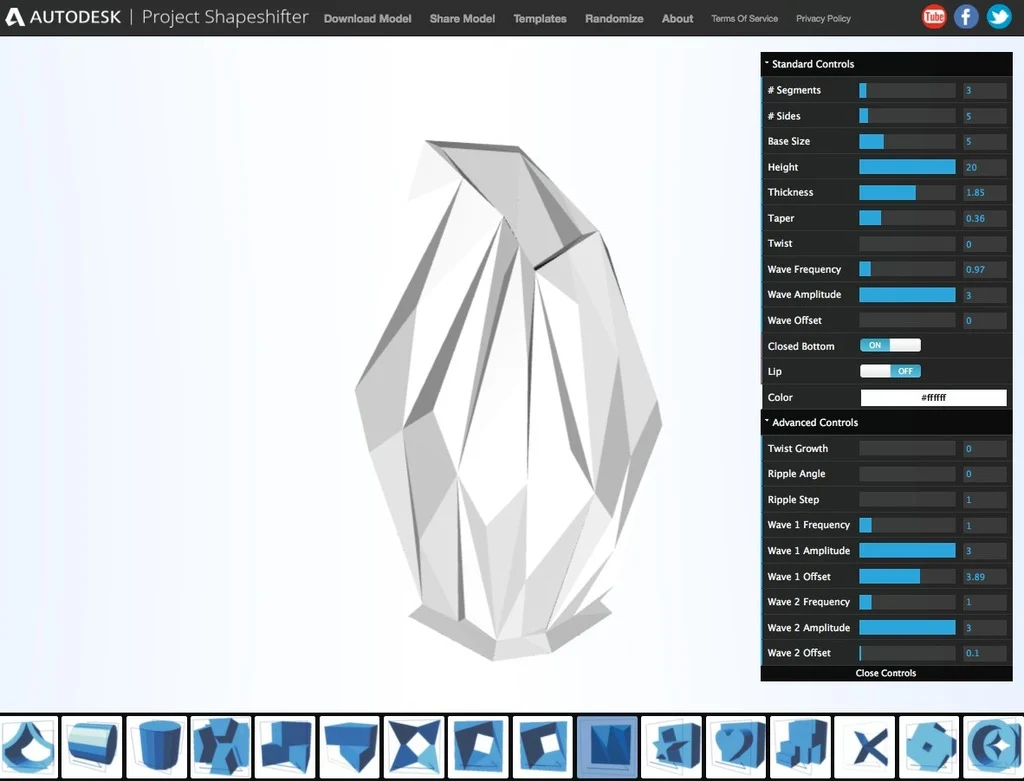
Task: Load the upright cylinder template
Action: (x=157, y=746)
